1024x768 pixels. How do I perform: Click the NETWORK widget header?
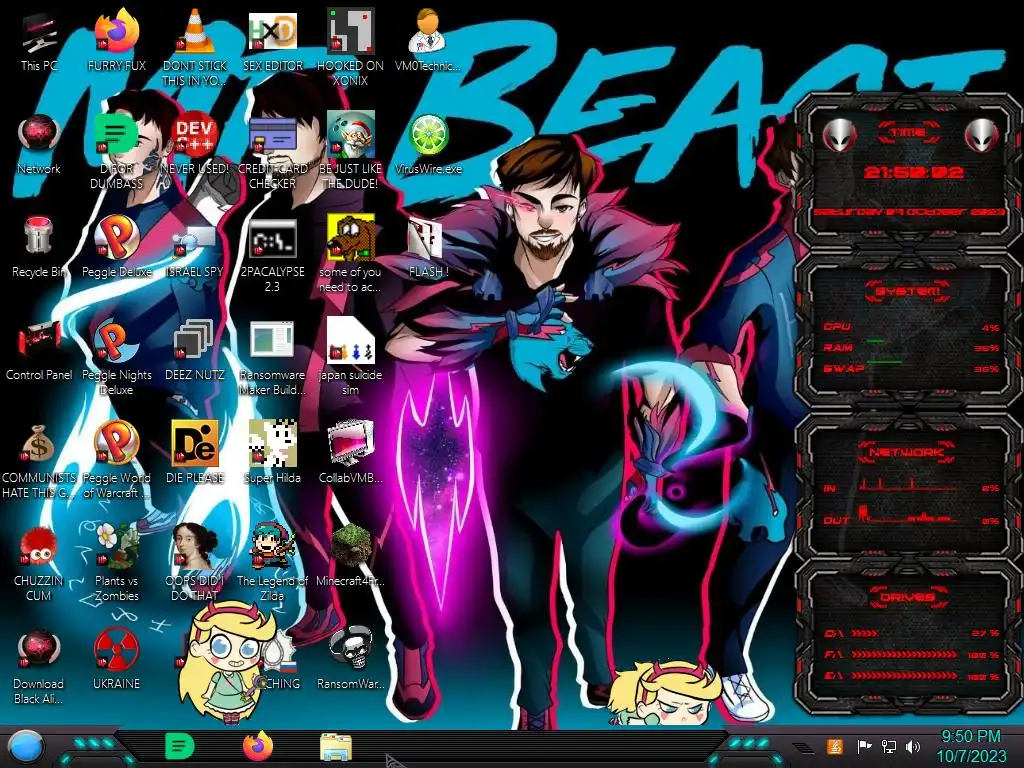point(907,451)
